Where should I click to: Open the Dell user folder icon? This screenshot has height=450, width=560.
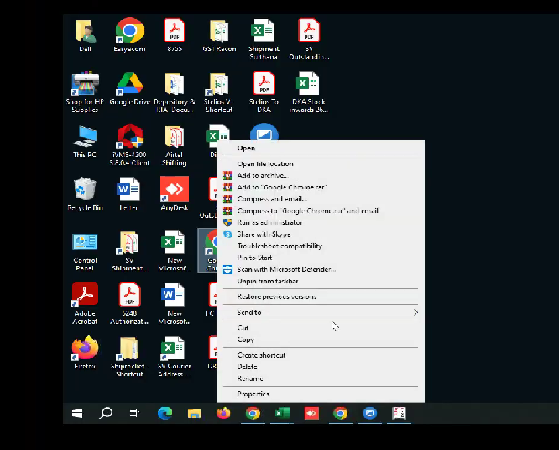click(85, 35)
